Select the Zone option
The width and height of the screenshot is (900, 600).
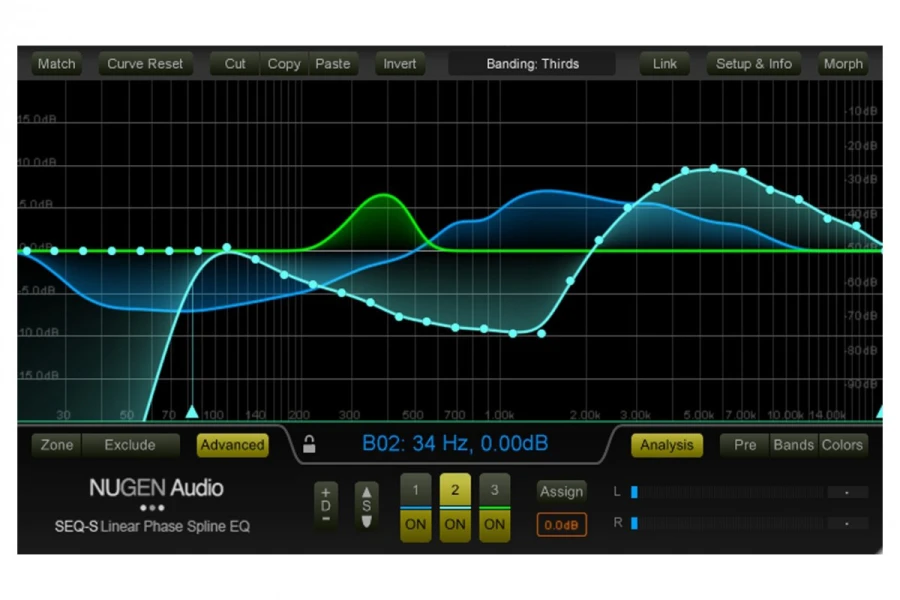click(x=57, y=445)
